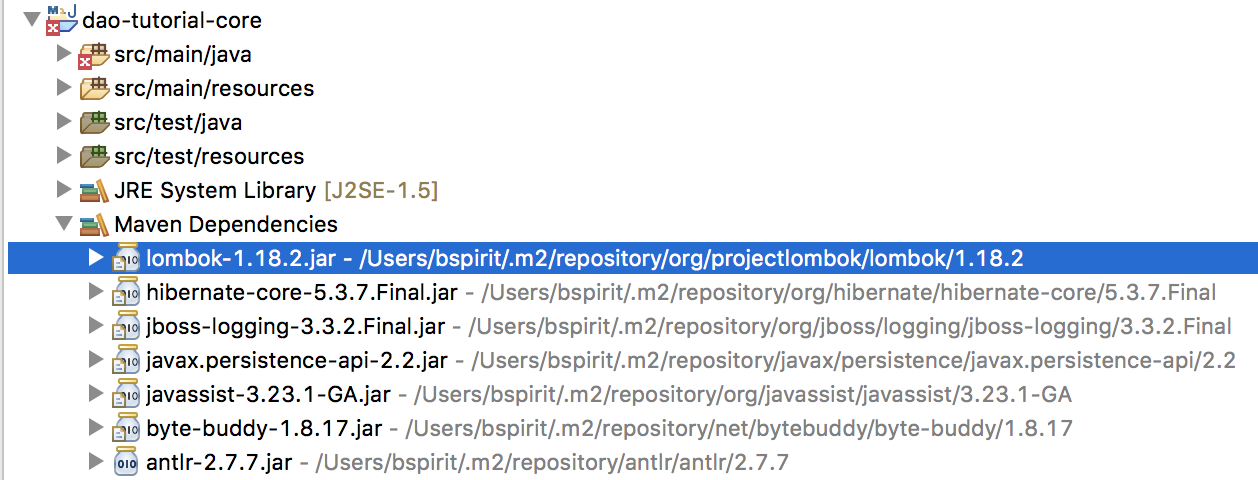This screenshot has height=480, width=1258.
Task: Collapse the Maven Dependencies node
Action: (64, 224)
